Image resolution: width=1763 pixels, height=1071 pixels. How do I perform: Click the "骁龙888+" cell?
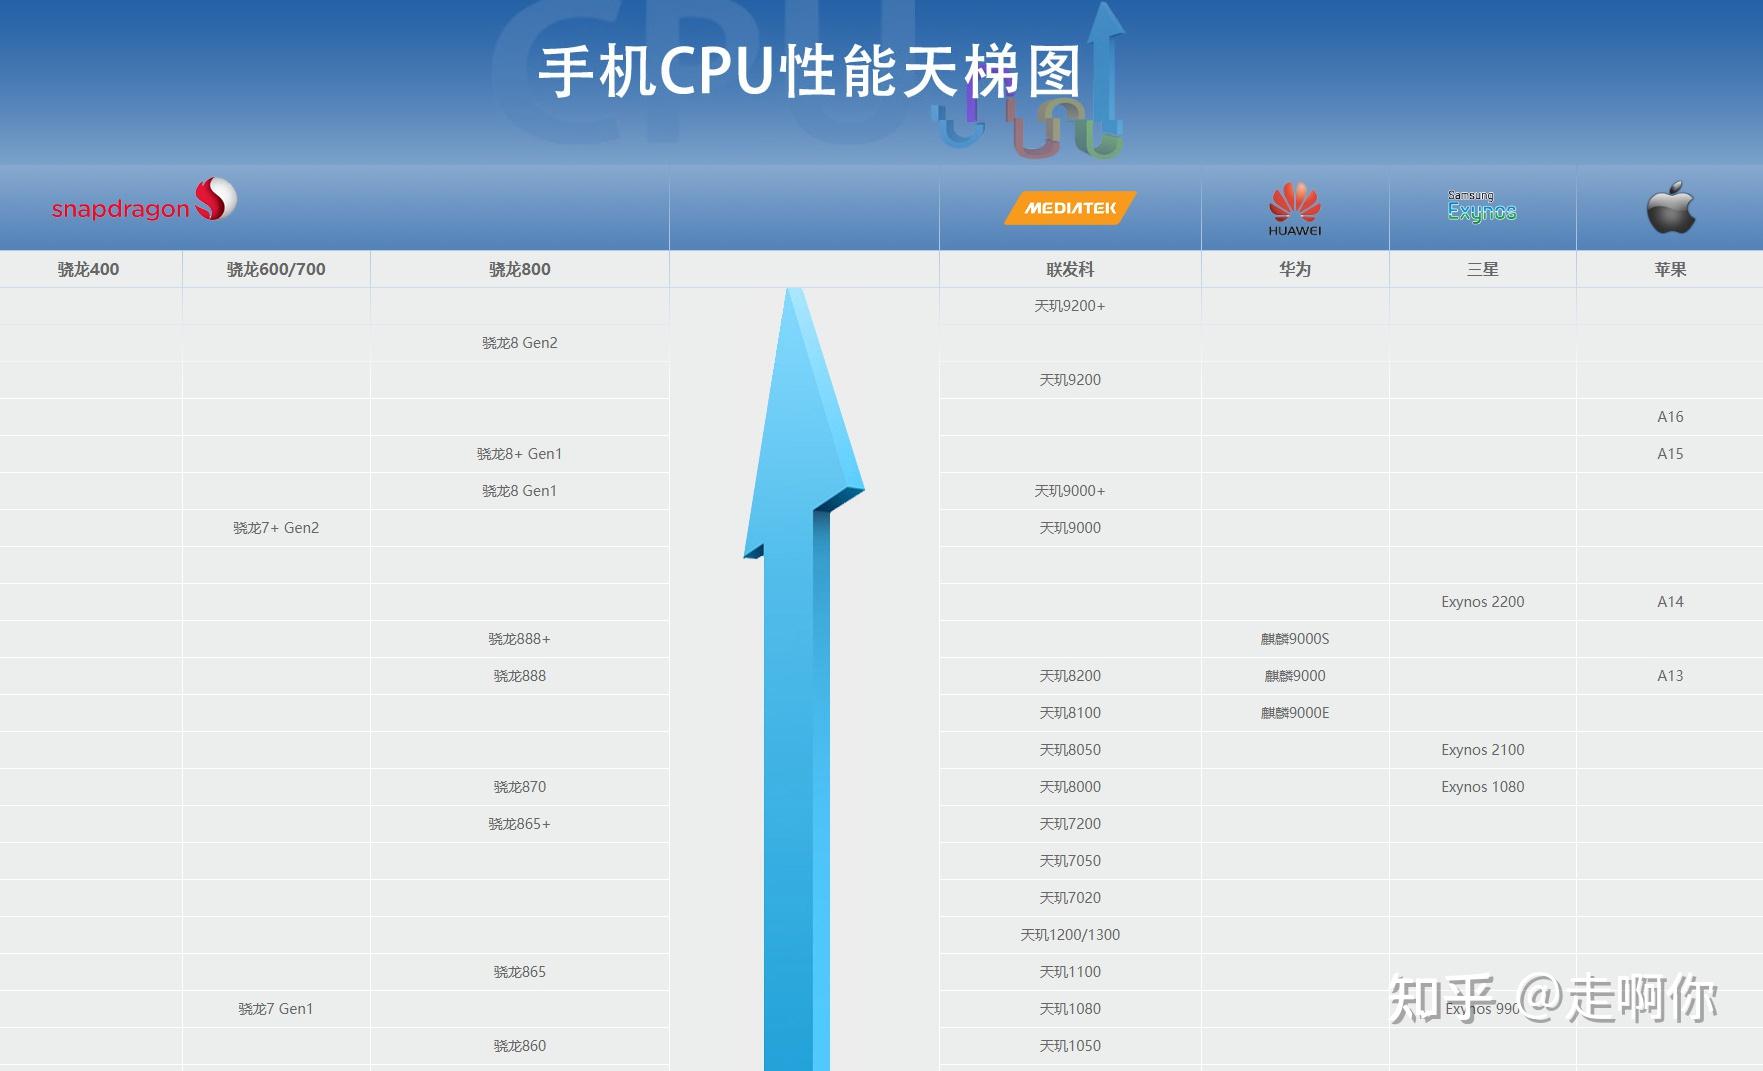520,639
